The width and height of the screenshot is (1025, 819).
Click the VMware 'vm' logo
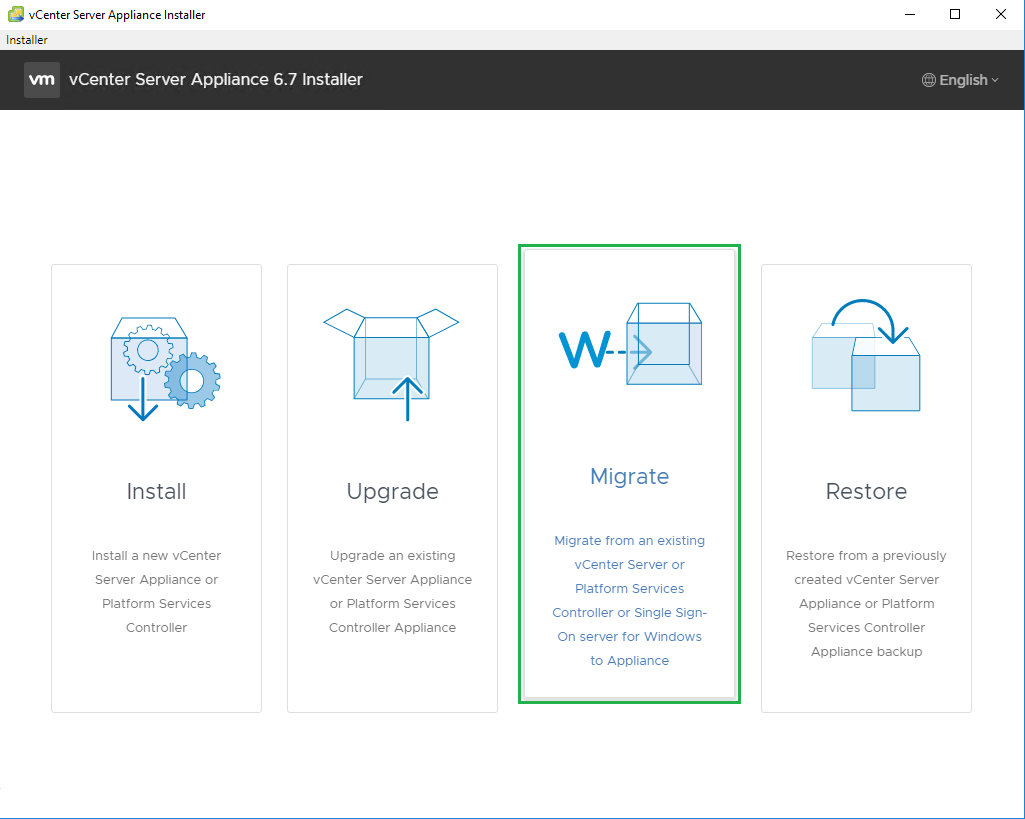[x=42, y=80]
